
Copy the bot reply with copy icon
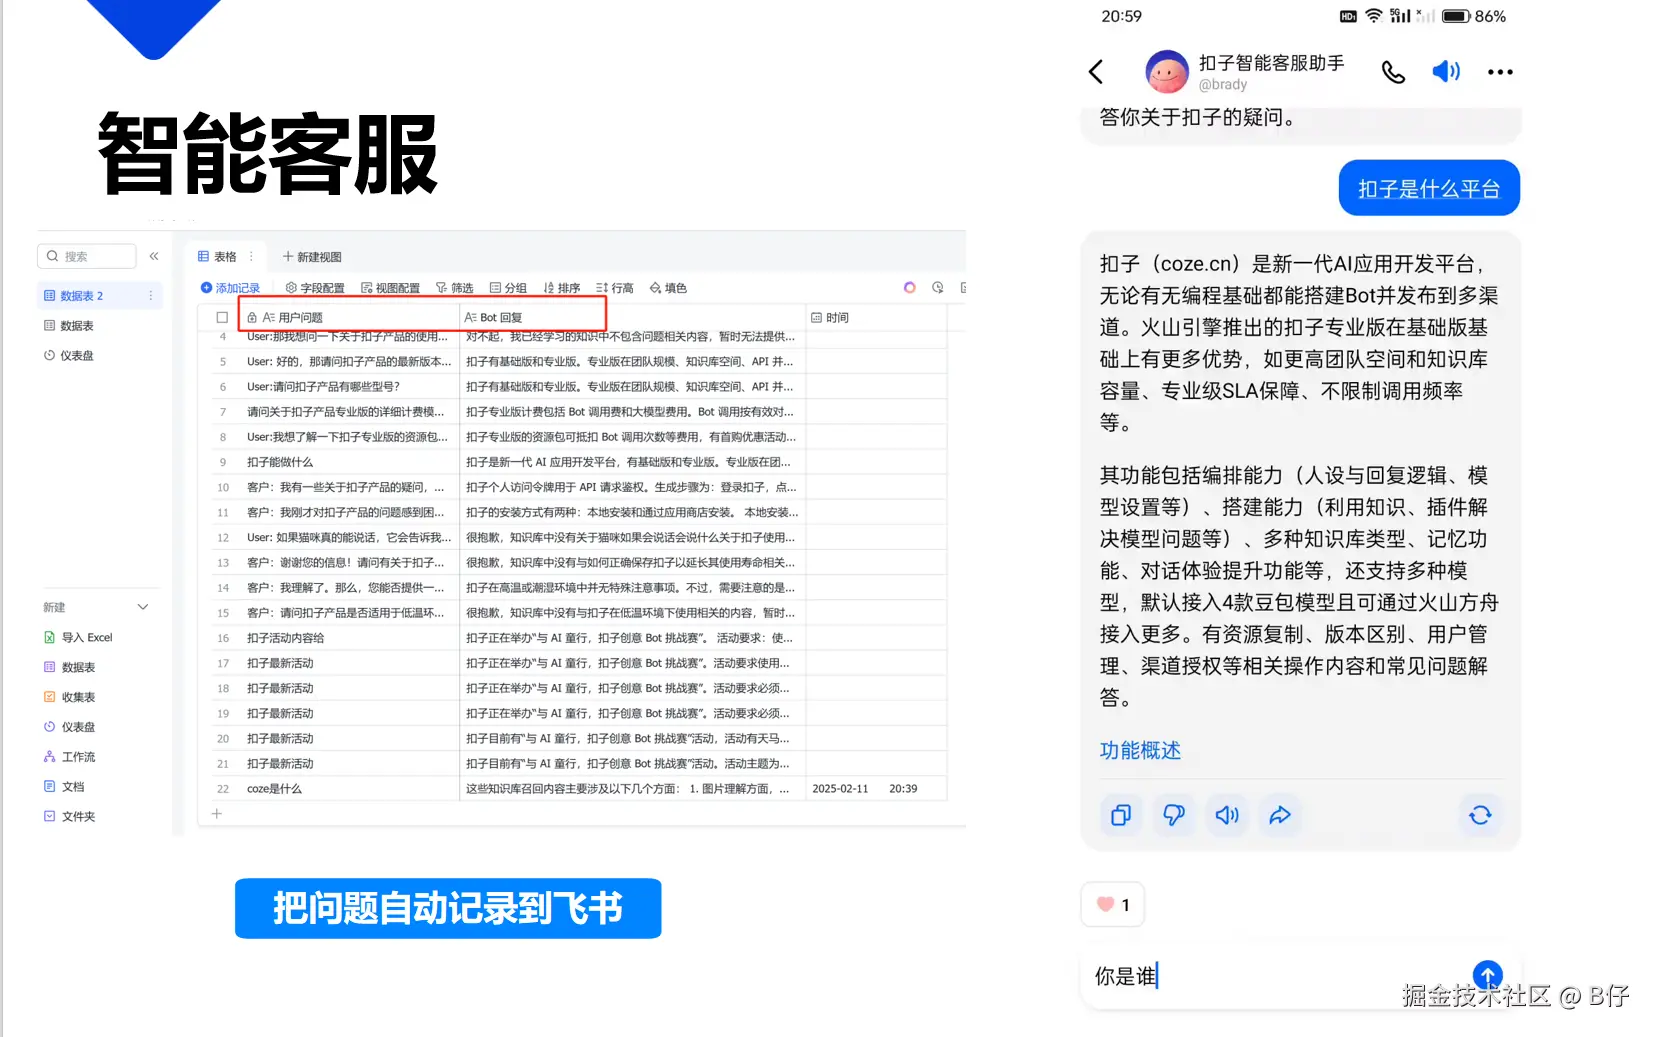(x=1121, y=815)
